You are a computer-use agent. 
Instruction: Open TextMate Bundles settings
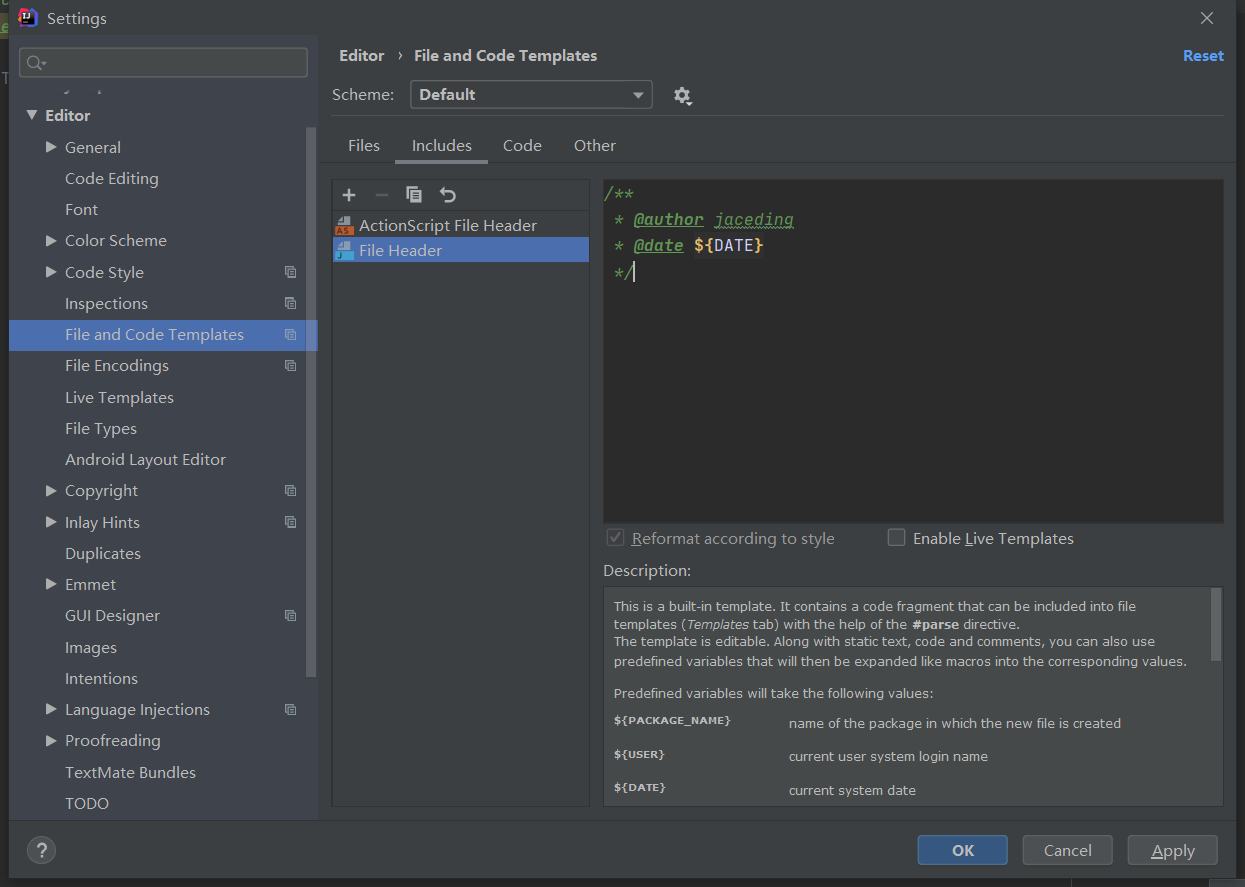coord(131,773)
